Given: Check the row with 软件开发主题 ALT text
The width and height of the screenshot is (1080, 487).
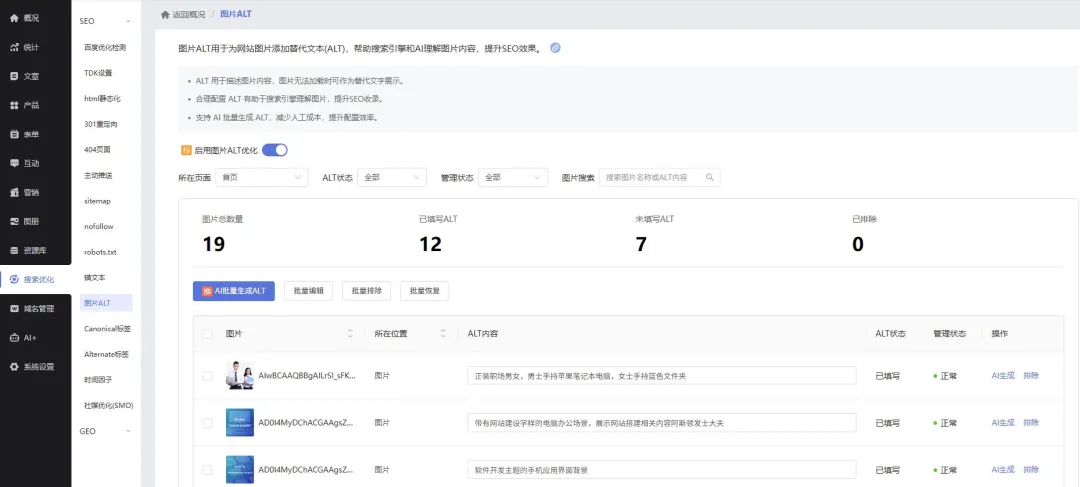Looking at the screenshot, I should point(207,470).
